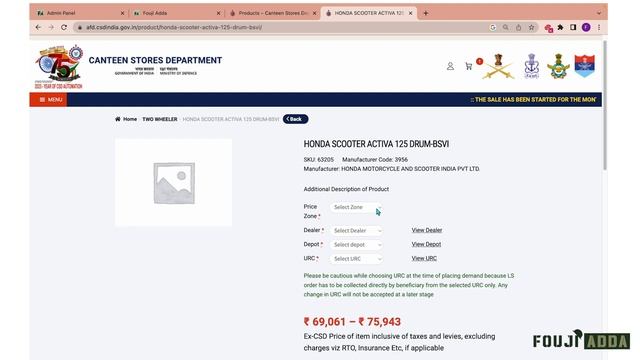Click the tri-services shield emblem
The image size is (640, 360).
[584, 66]
